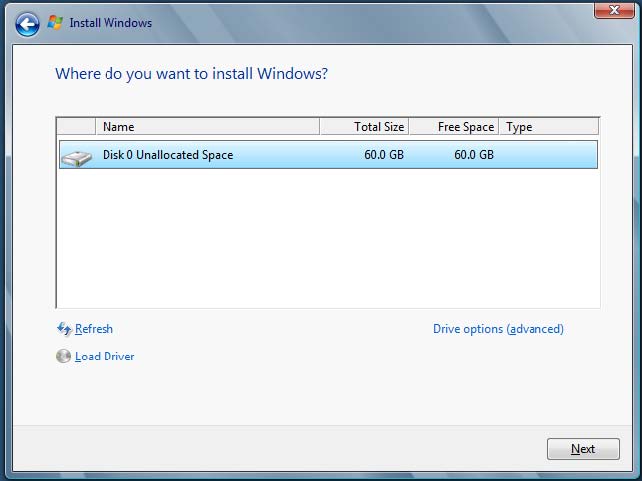Click the Windows flag icon in title bar
The height and width of the screenshot is (481, 642).
(56, 22)
